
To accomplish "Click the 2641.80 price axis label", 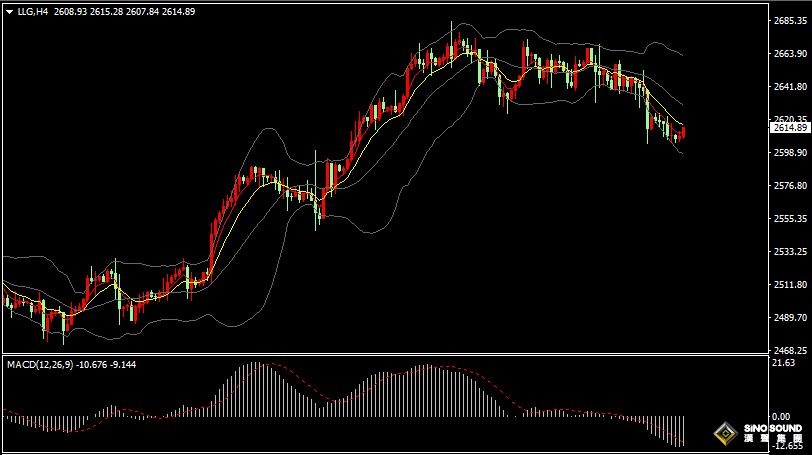I will coord(790,87).
